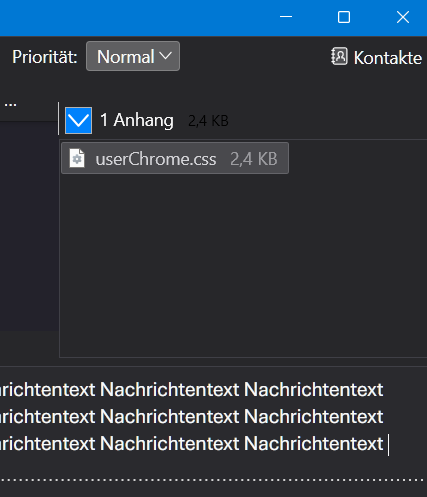The height and width of the screenshot is (497, 427).
Task: Close the compose window
Action: (403, 17)
